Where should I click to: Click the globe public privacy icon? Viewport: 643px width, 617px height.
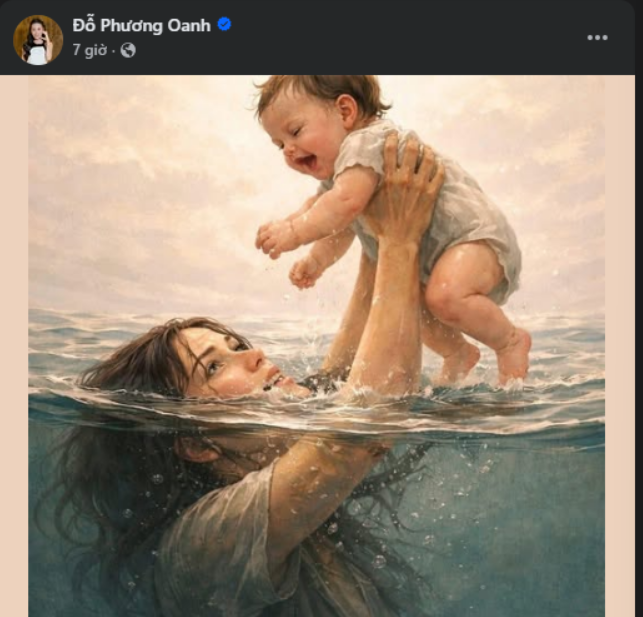tap(128, 50)
